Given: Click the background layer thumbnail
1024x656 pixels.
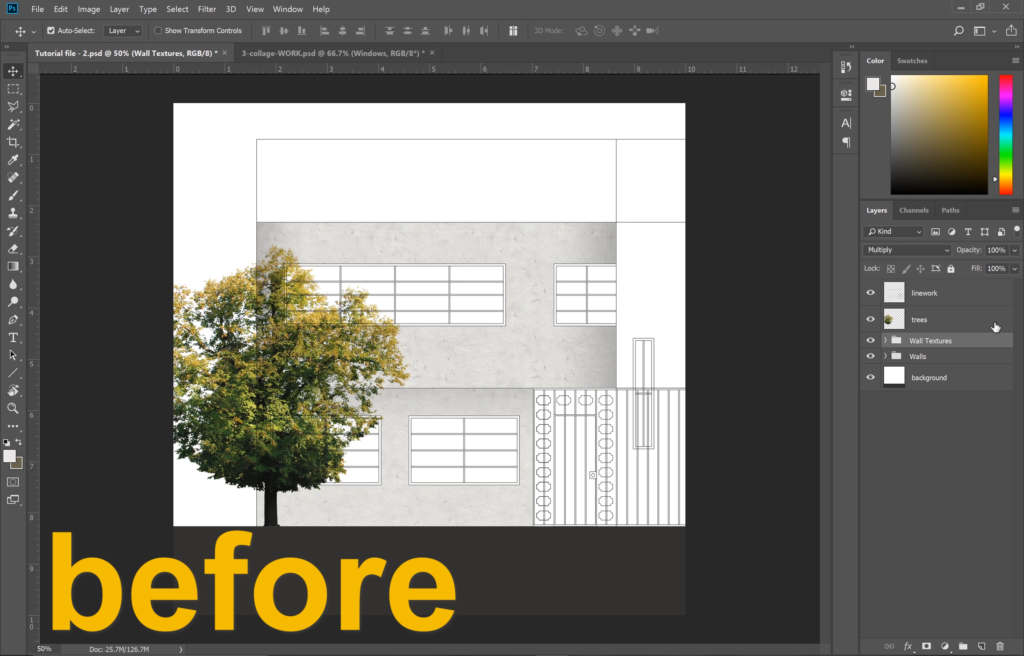Looking at the screenshot, I should pyautogui.click(x=894, y=377).
